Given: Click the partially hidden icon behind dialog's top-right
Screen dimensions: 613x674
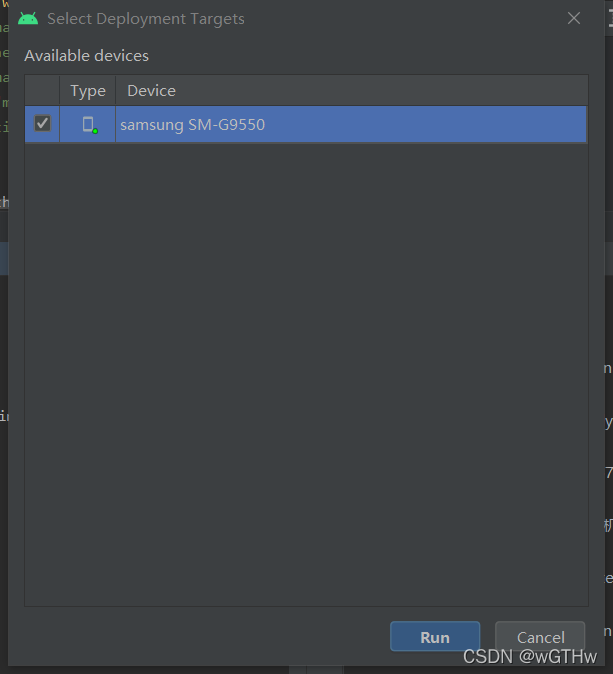Looking at the screenshot, I should (609, 18).
